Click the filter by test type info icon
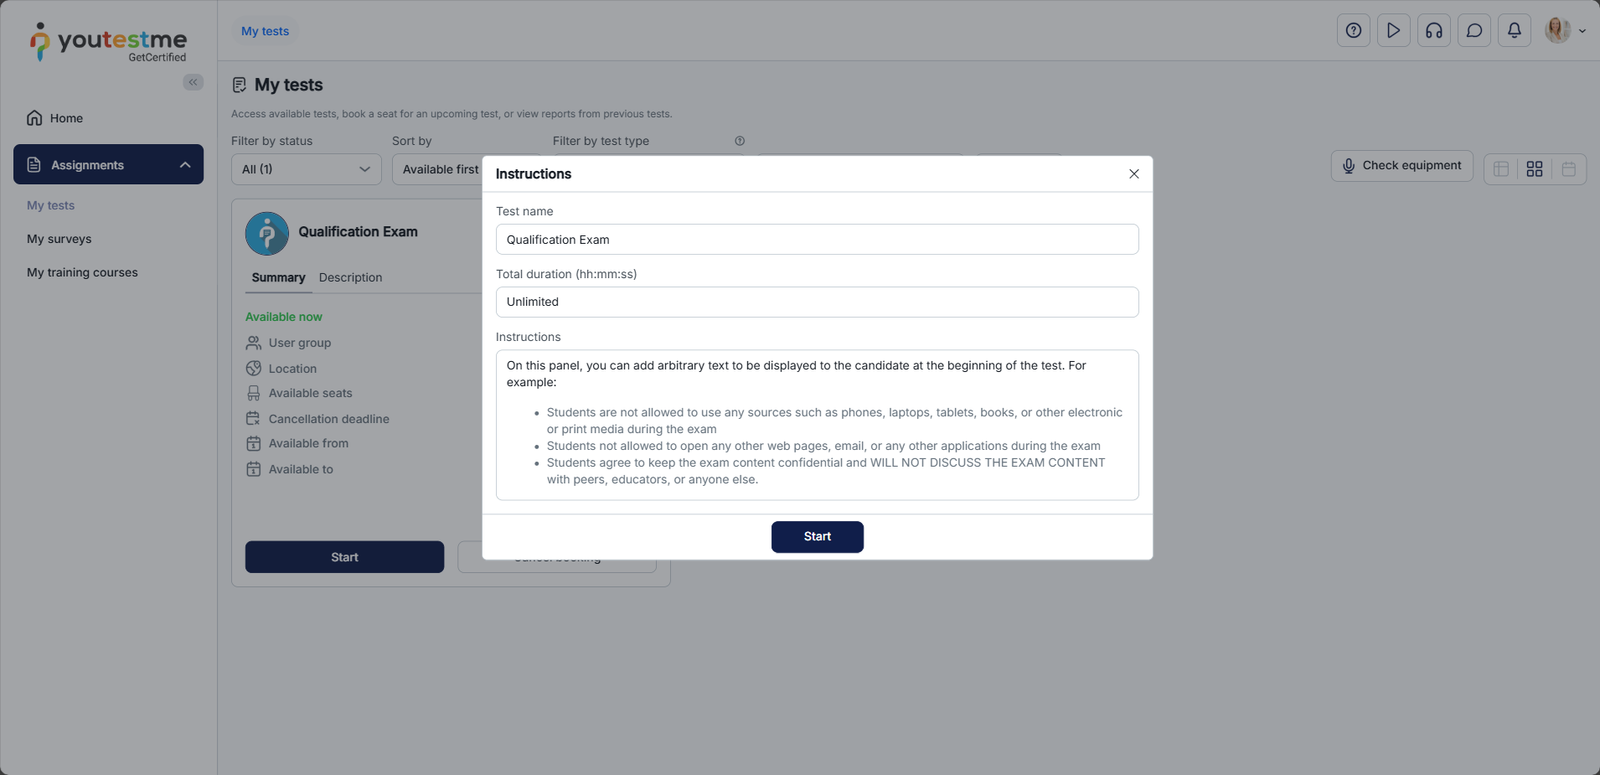 point(740,141)
